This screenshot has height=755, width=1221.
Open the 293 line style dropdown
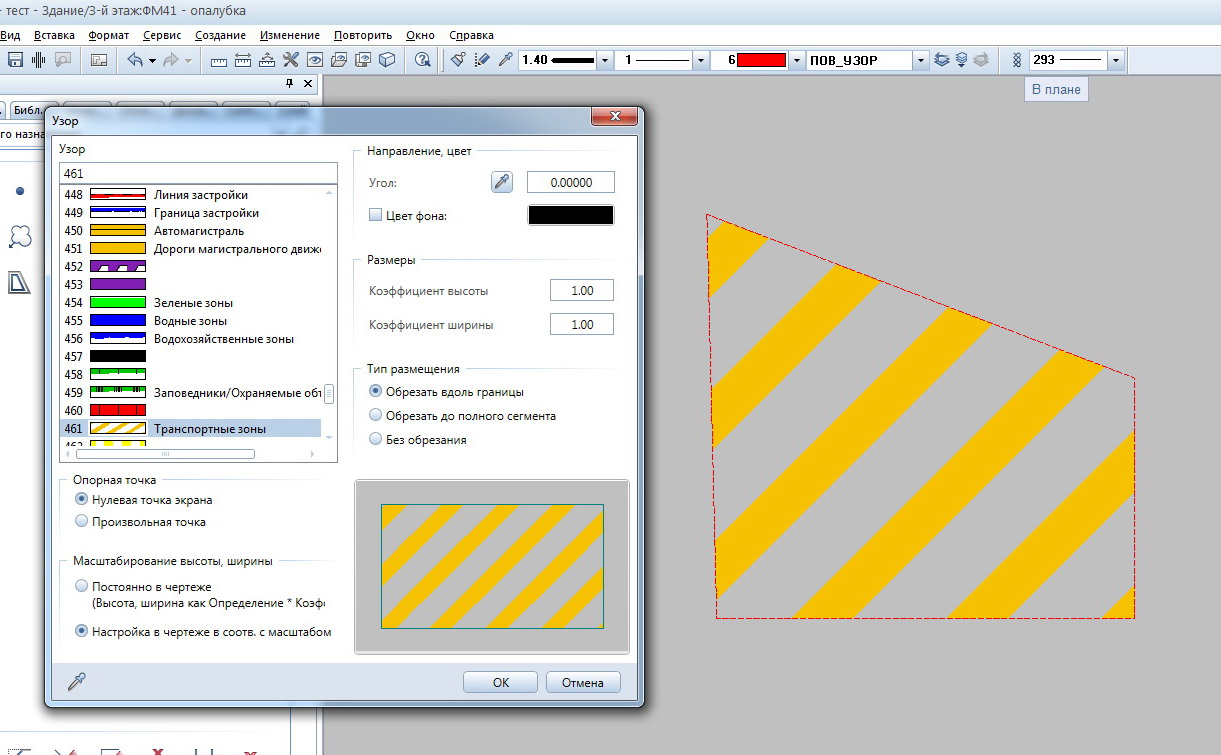[x=1116, y=60]
